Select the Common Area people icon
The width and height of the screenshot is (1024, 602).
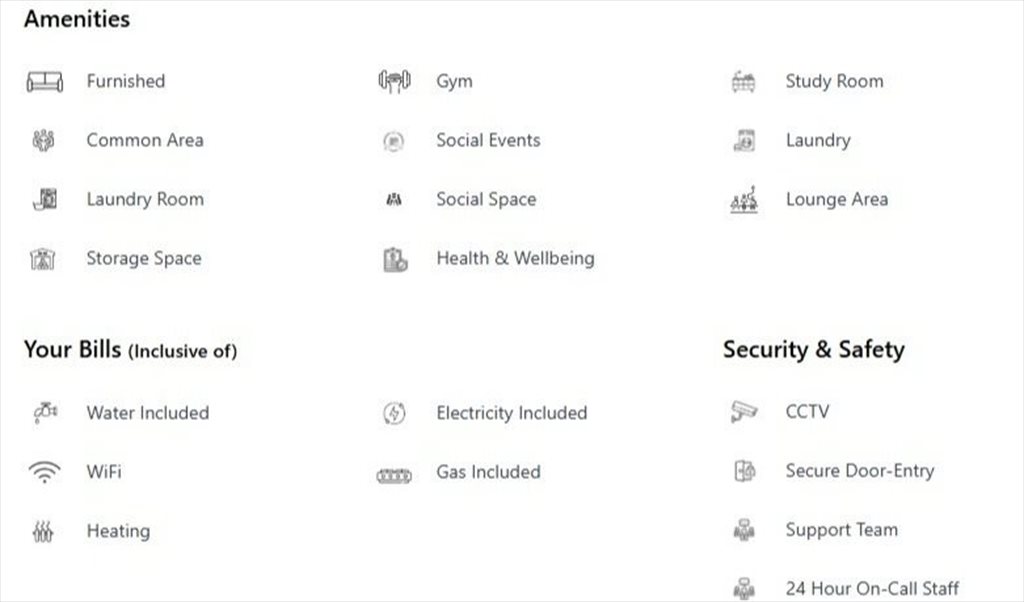44,140
